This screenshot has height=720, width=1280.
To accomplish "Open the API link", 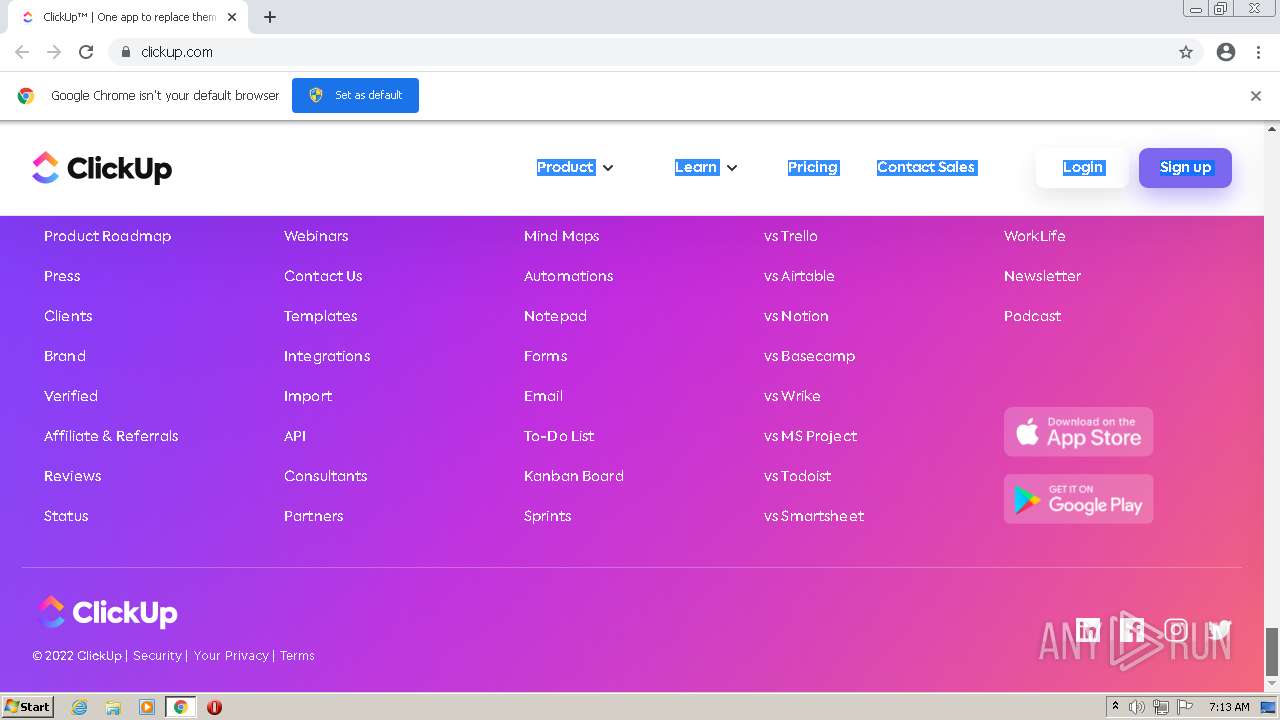I will 295,436.
